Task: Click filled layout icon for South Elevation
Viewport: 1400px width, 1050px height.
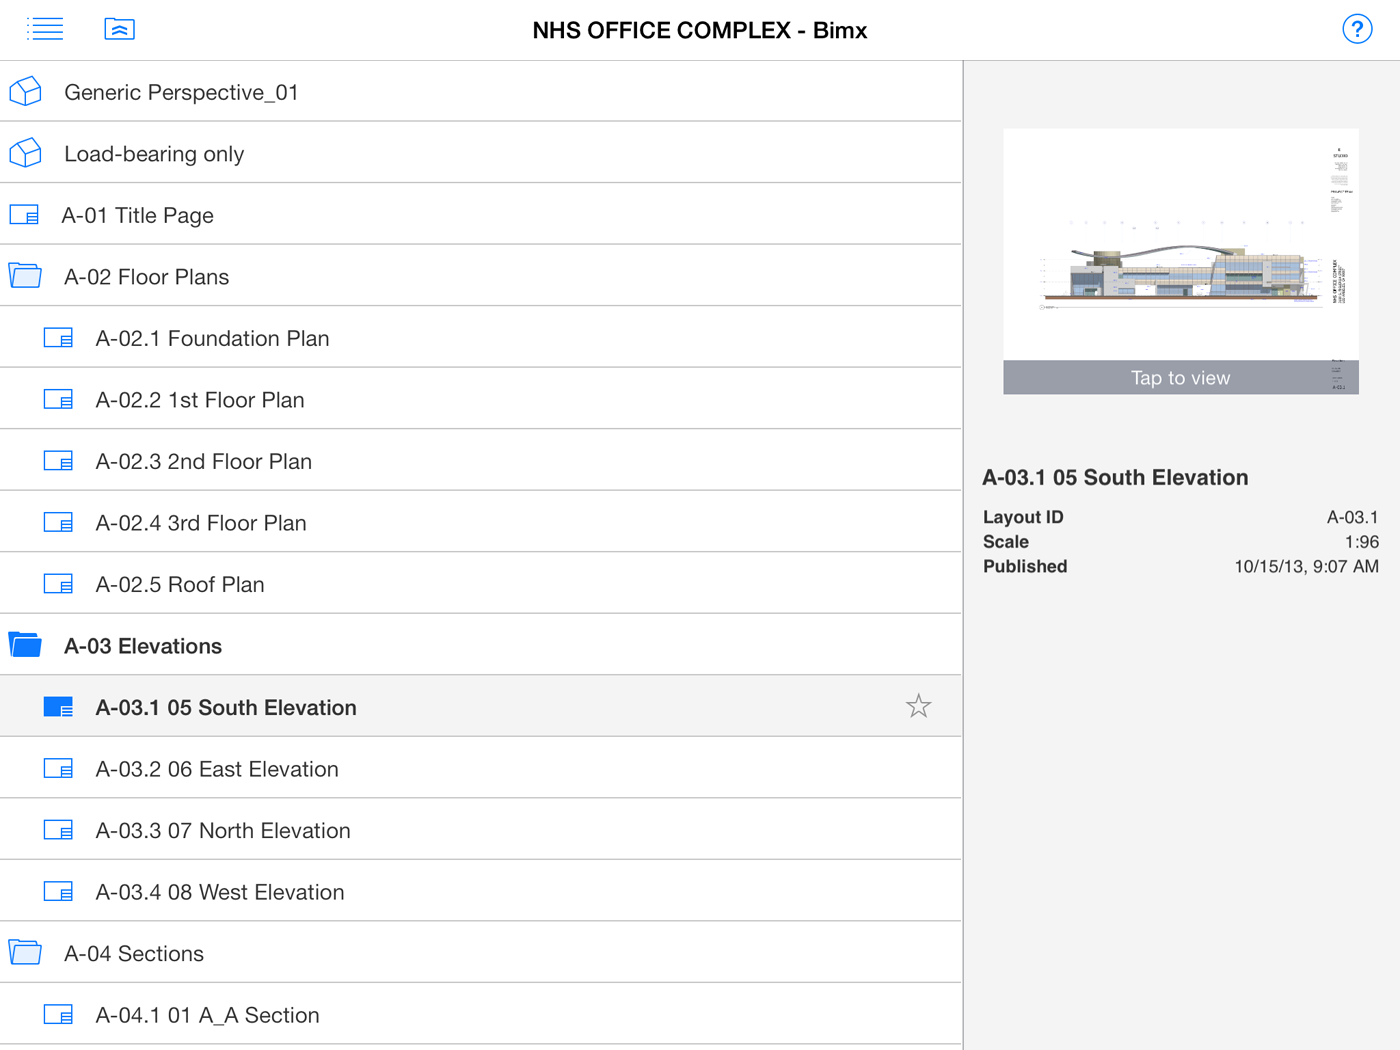Action: pos(58,707)
